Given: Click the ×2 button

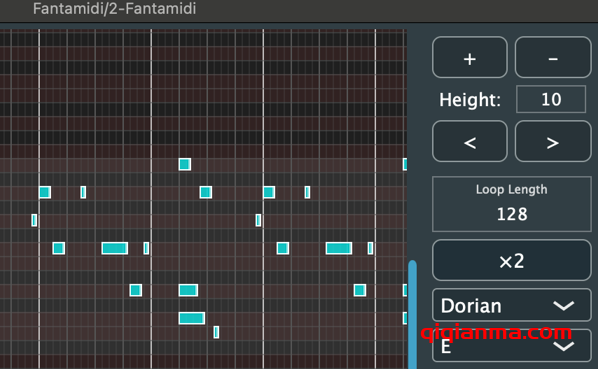Looking at the screenshot, I should [x=511, y=260].
